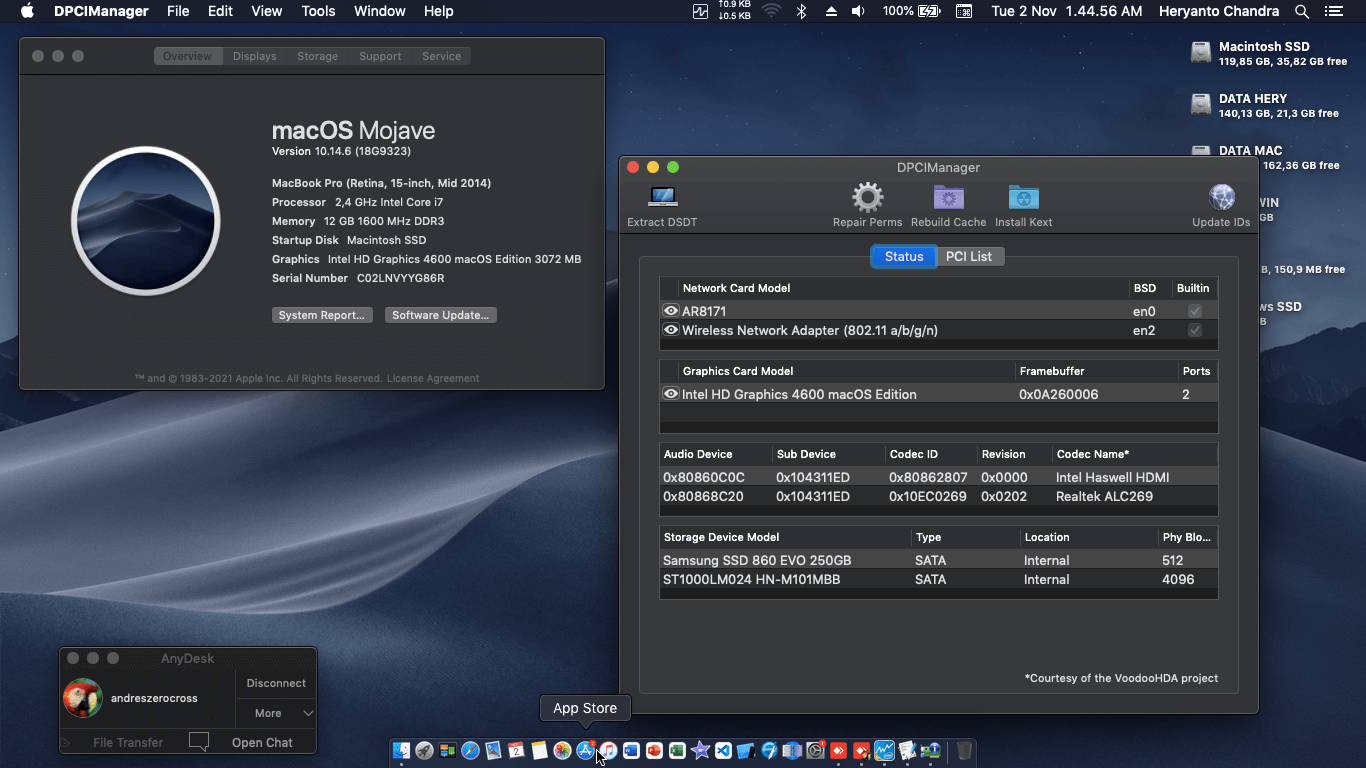Open Safari in the dock

coord(470,751)
